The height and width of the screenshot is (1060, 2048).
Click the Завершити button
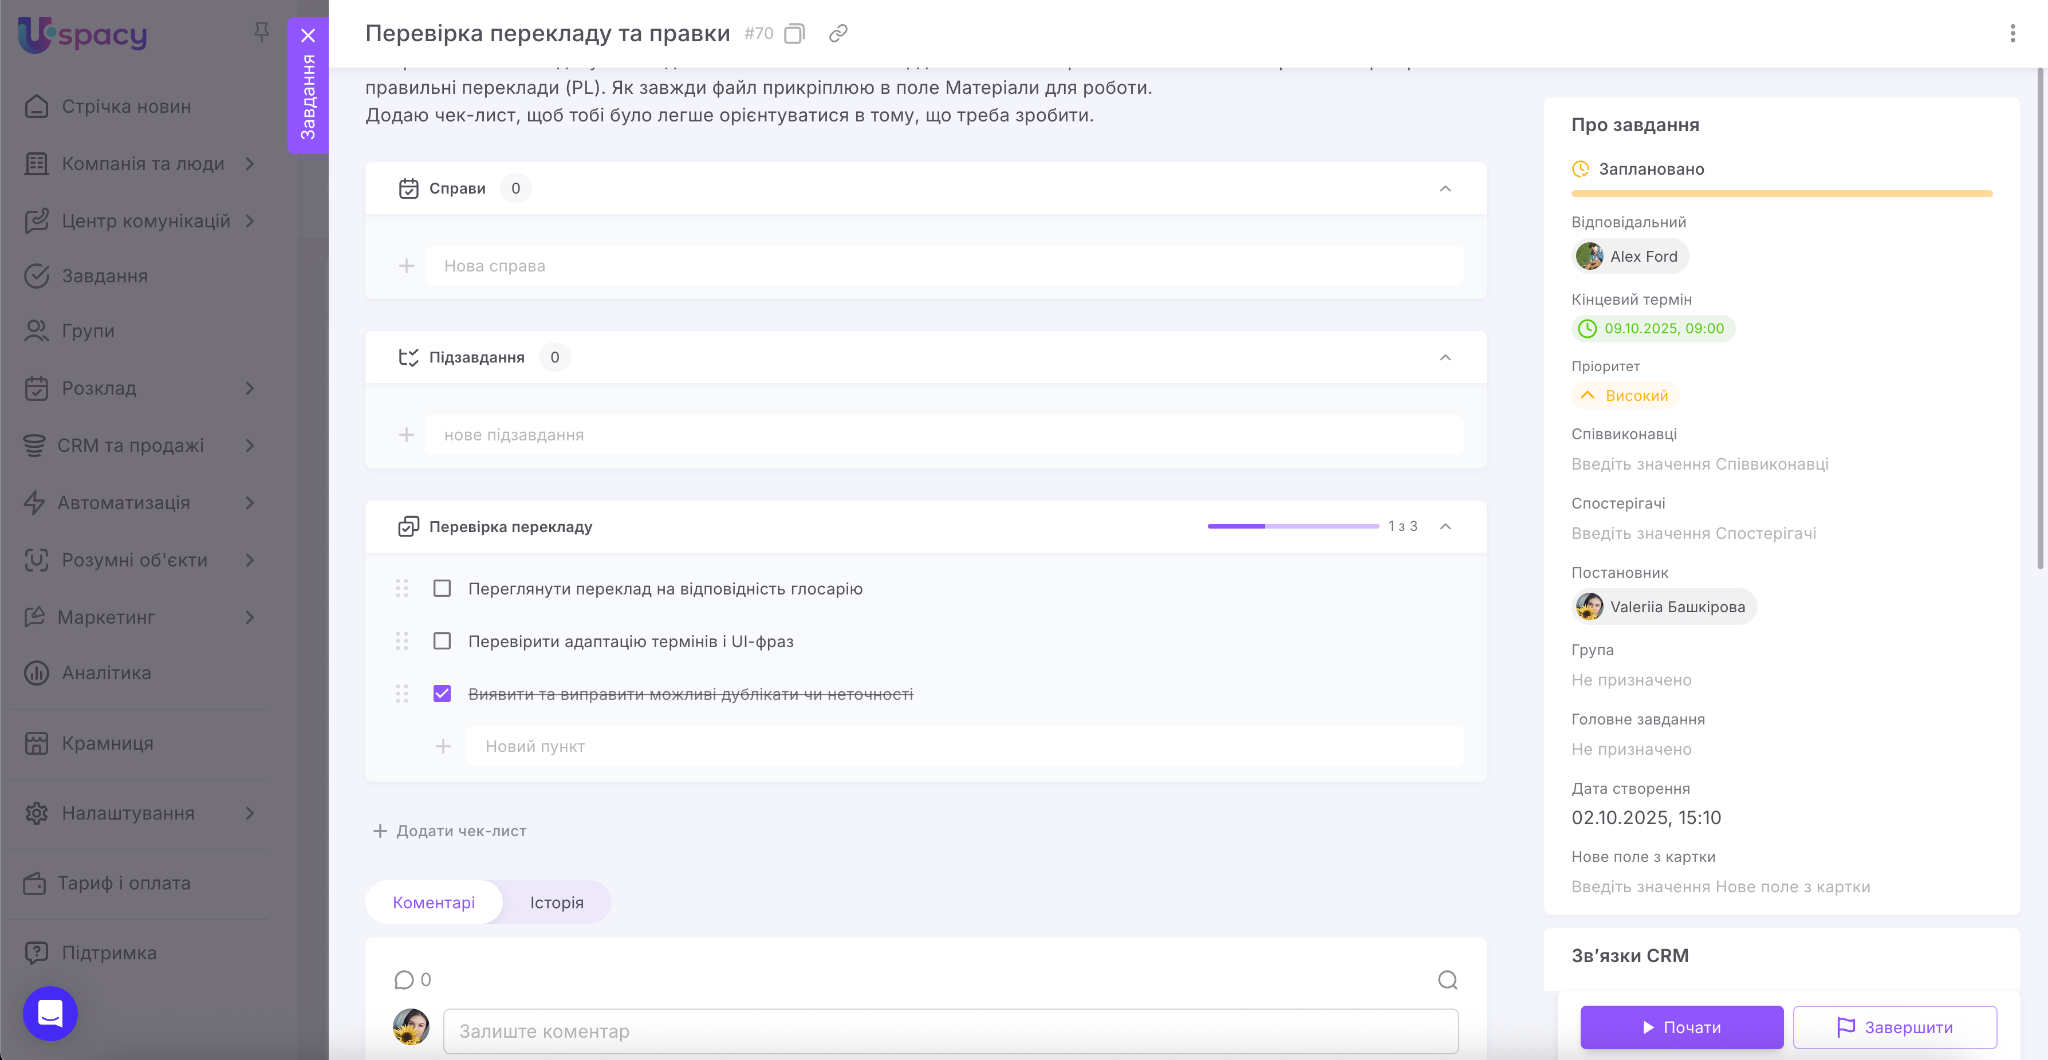click(x=1894, y=1027)
